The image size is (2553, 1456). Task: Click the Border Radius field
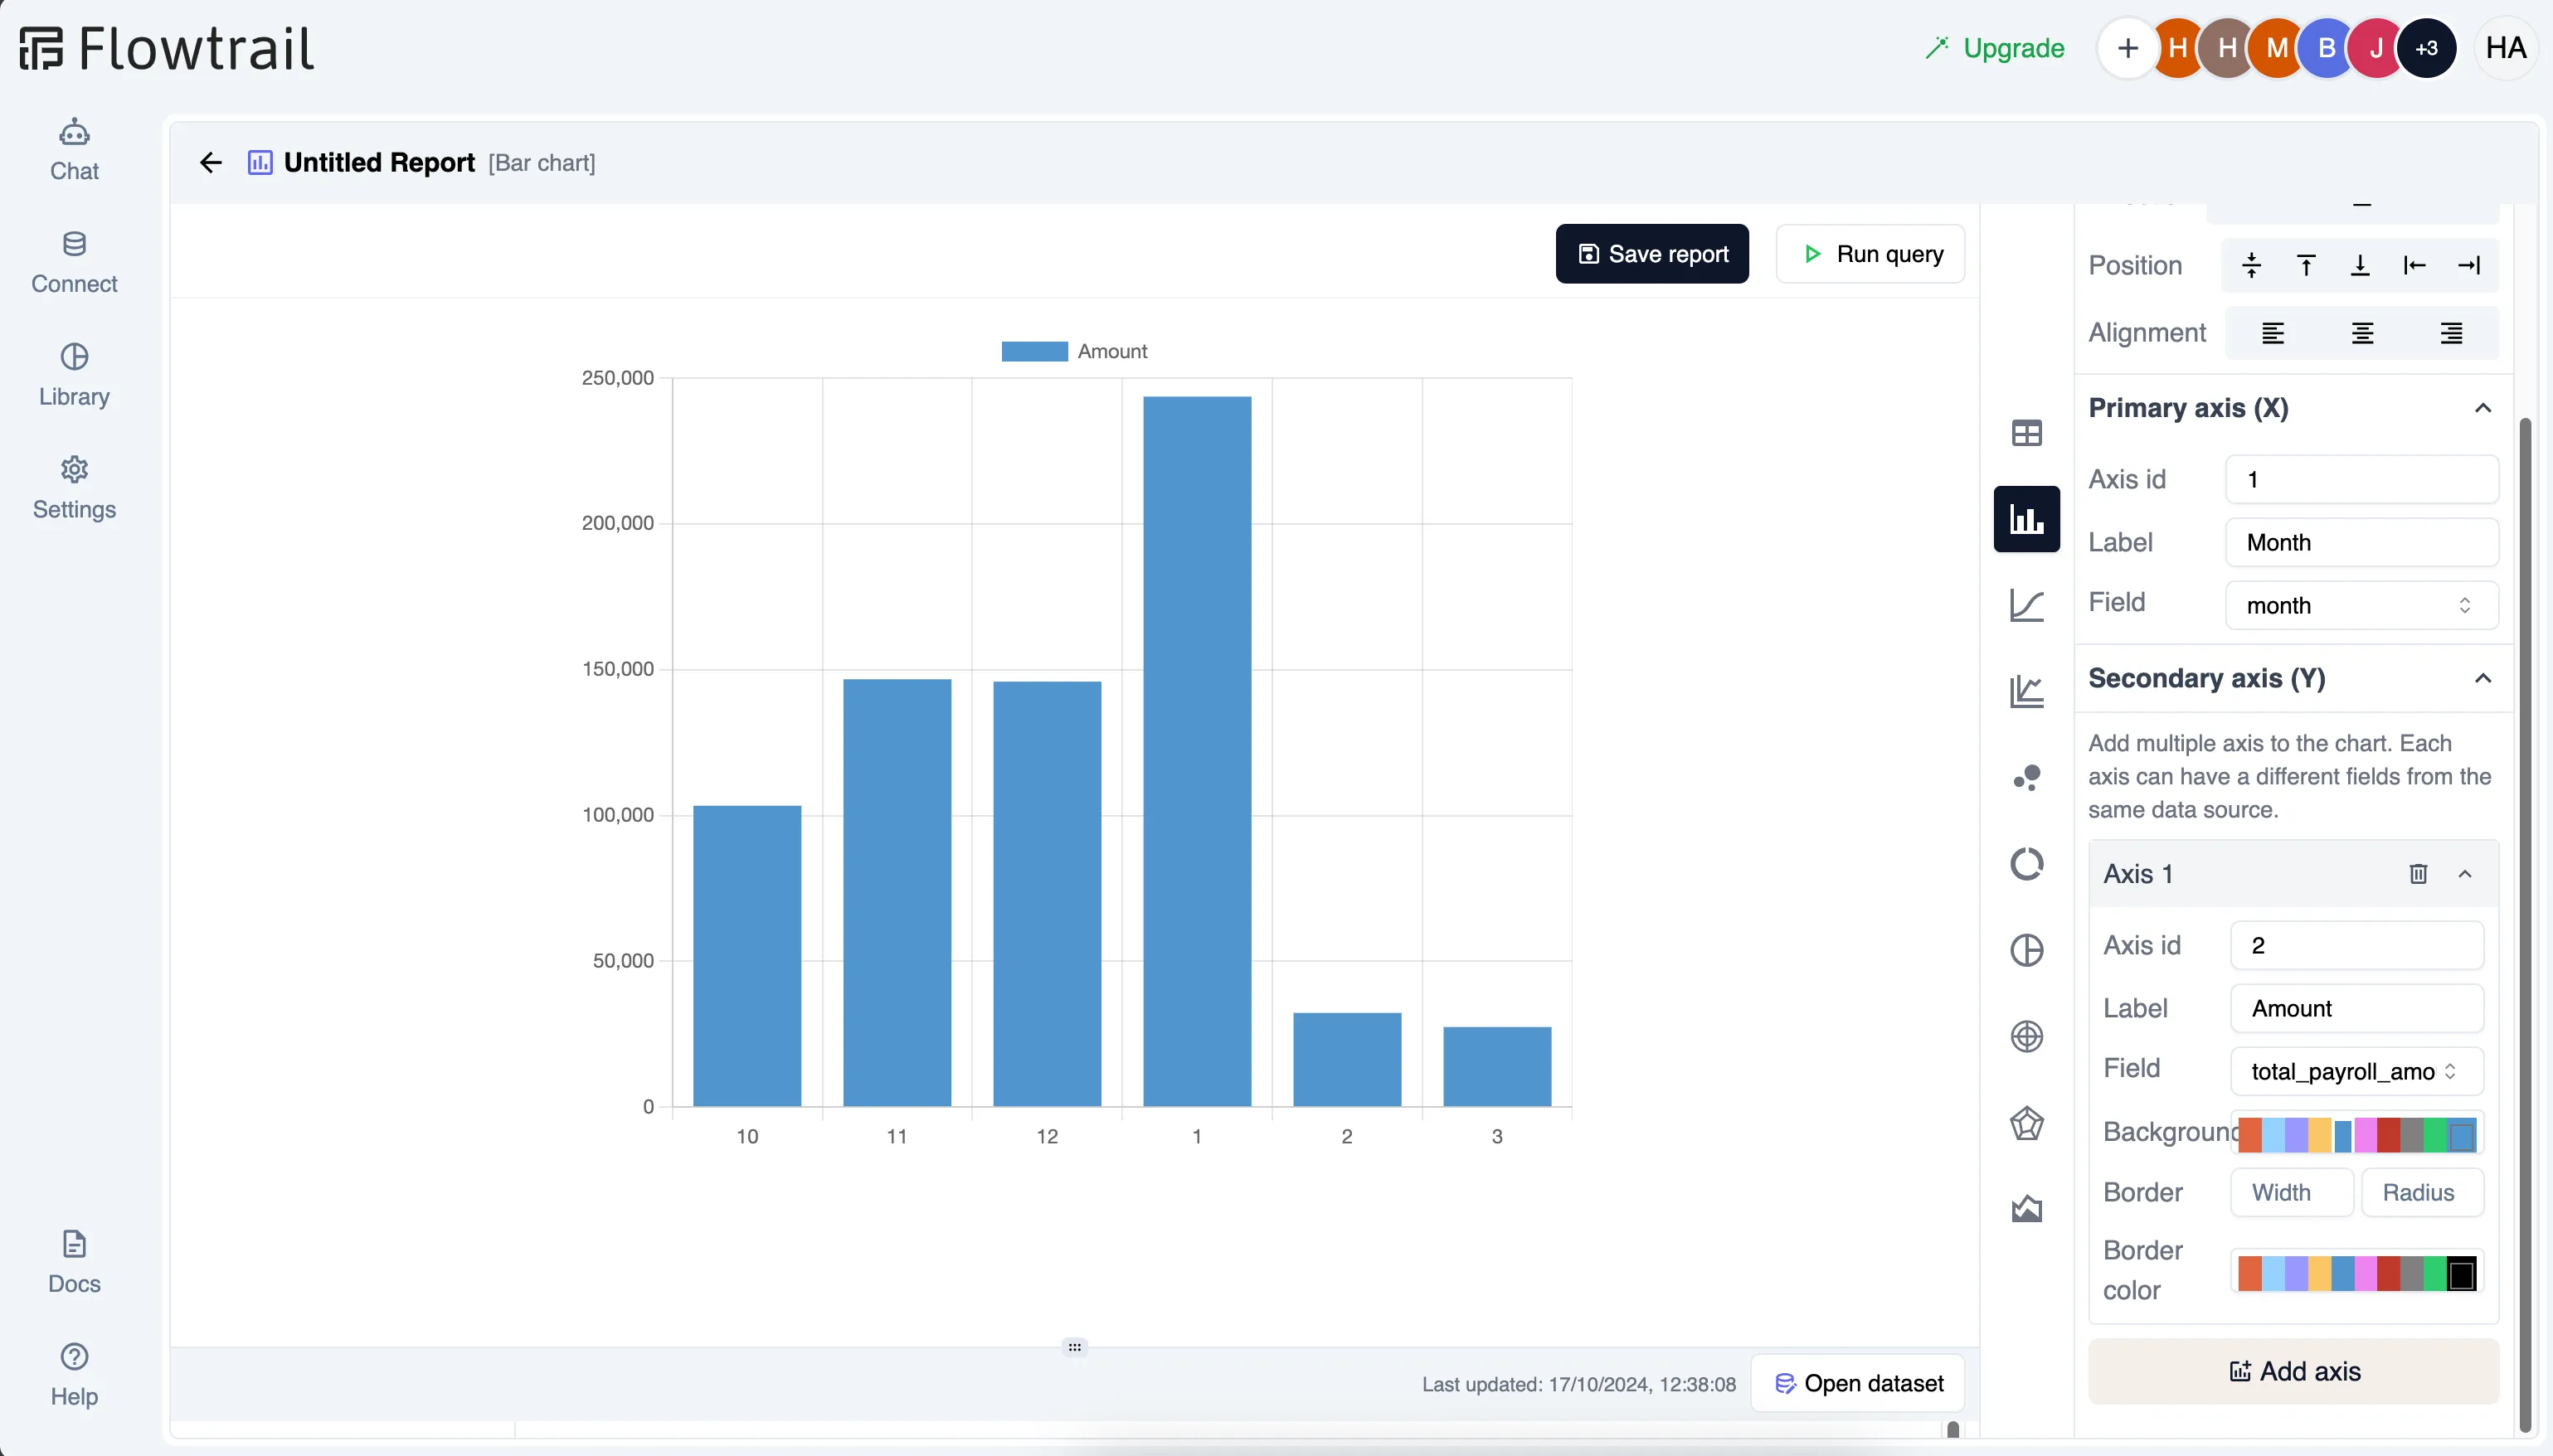(2422, 1192)
